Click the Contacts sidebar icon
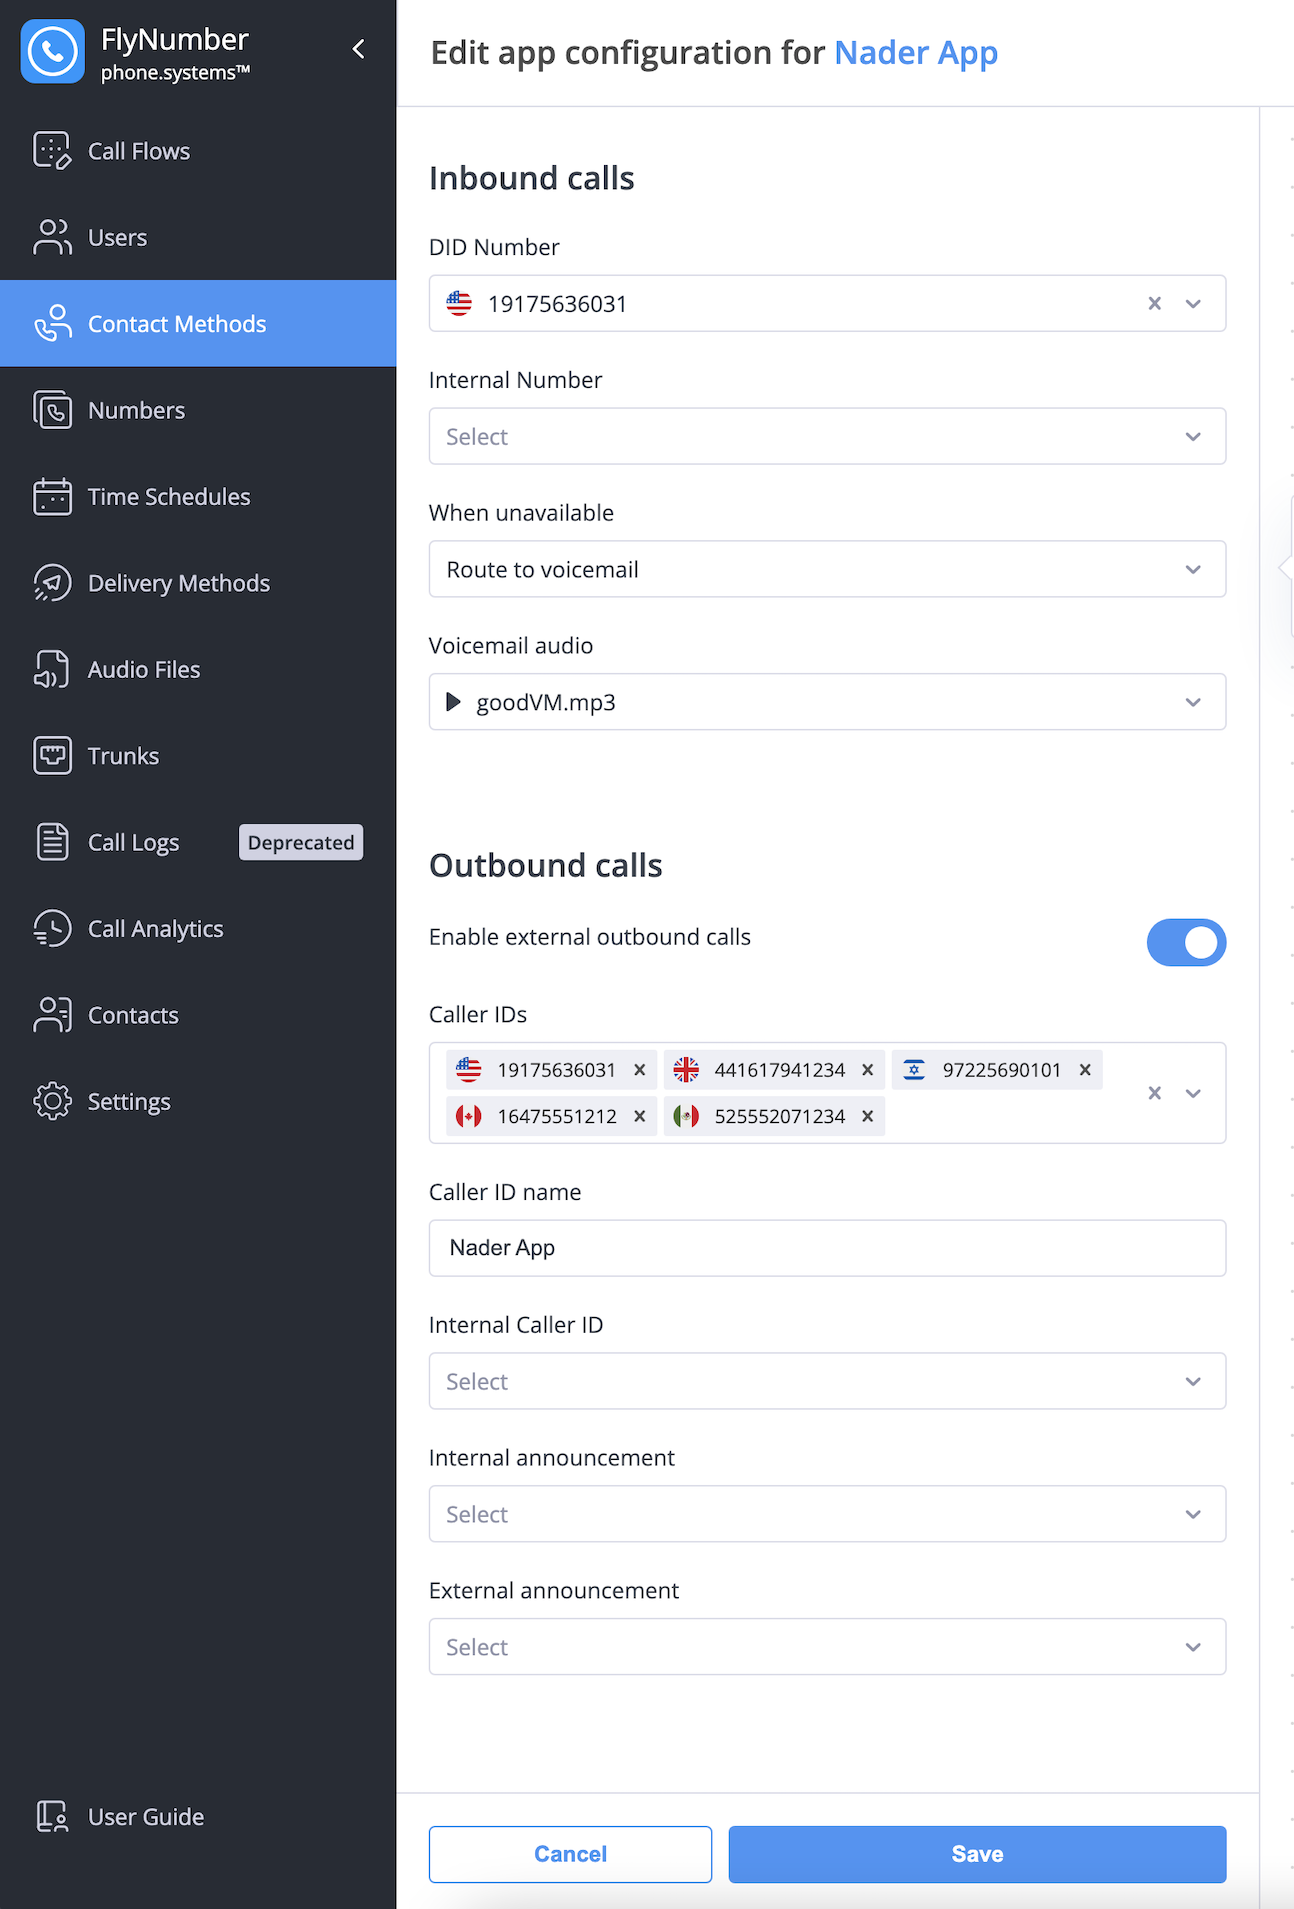Screen dimensions: 1294x1909 click(52, 1015)
